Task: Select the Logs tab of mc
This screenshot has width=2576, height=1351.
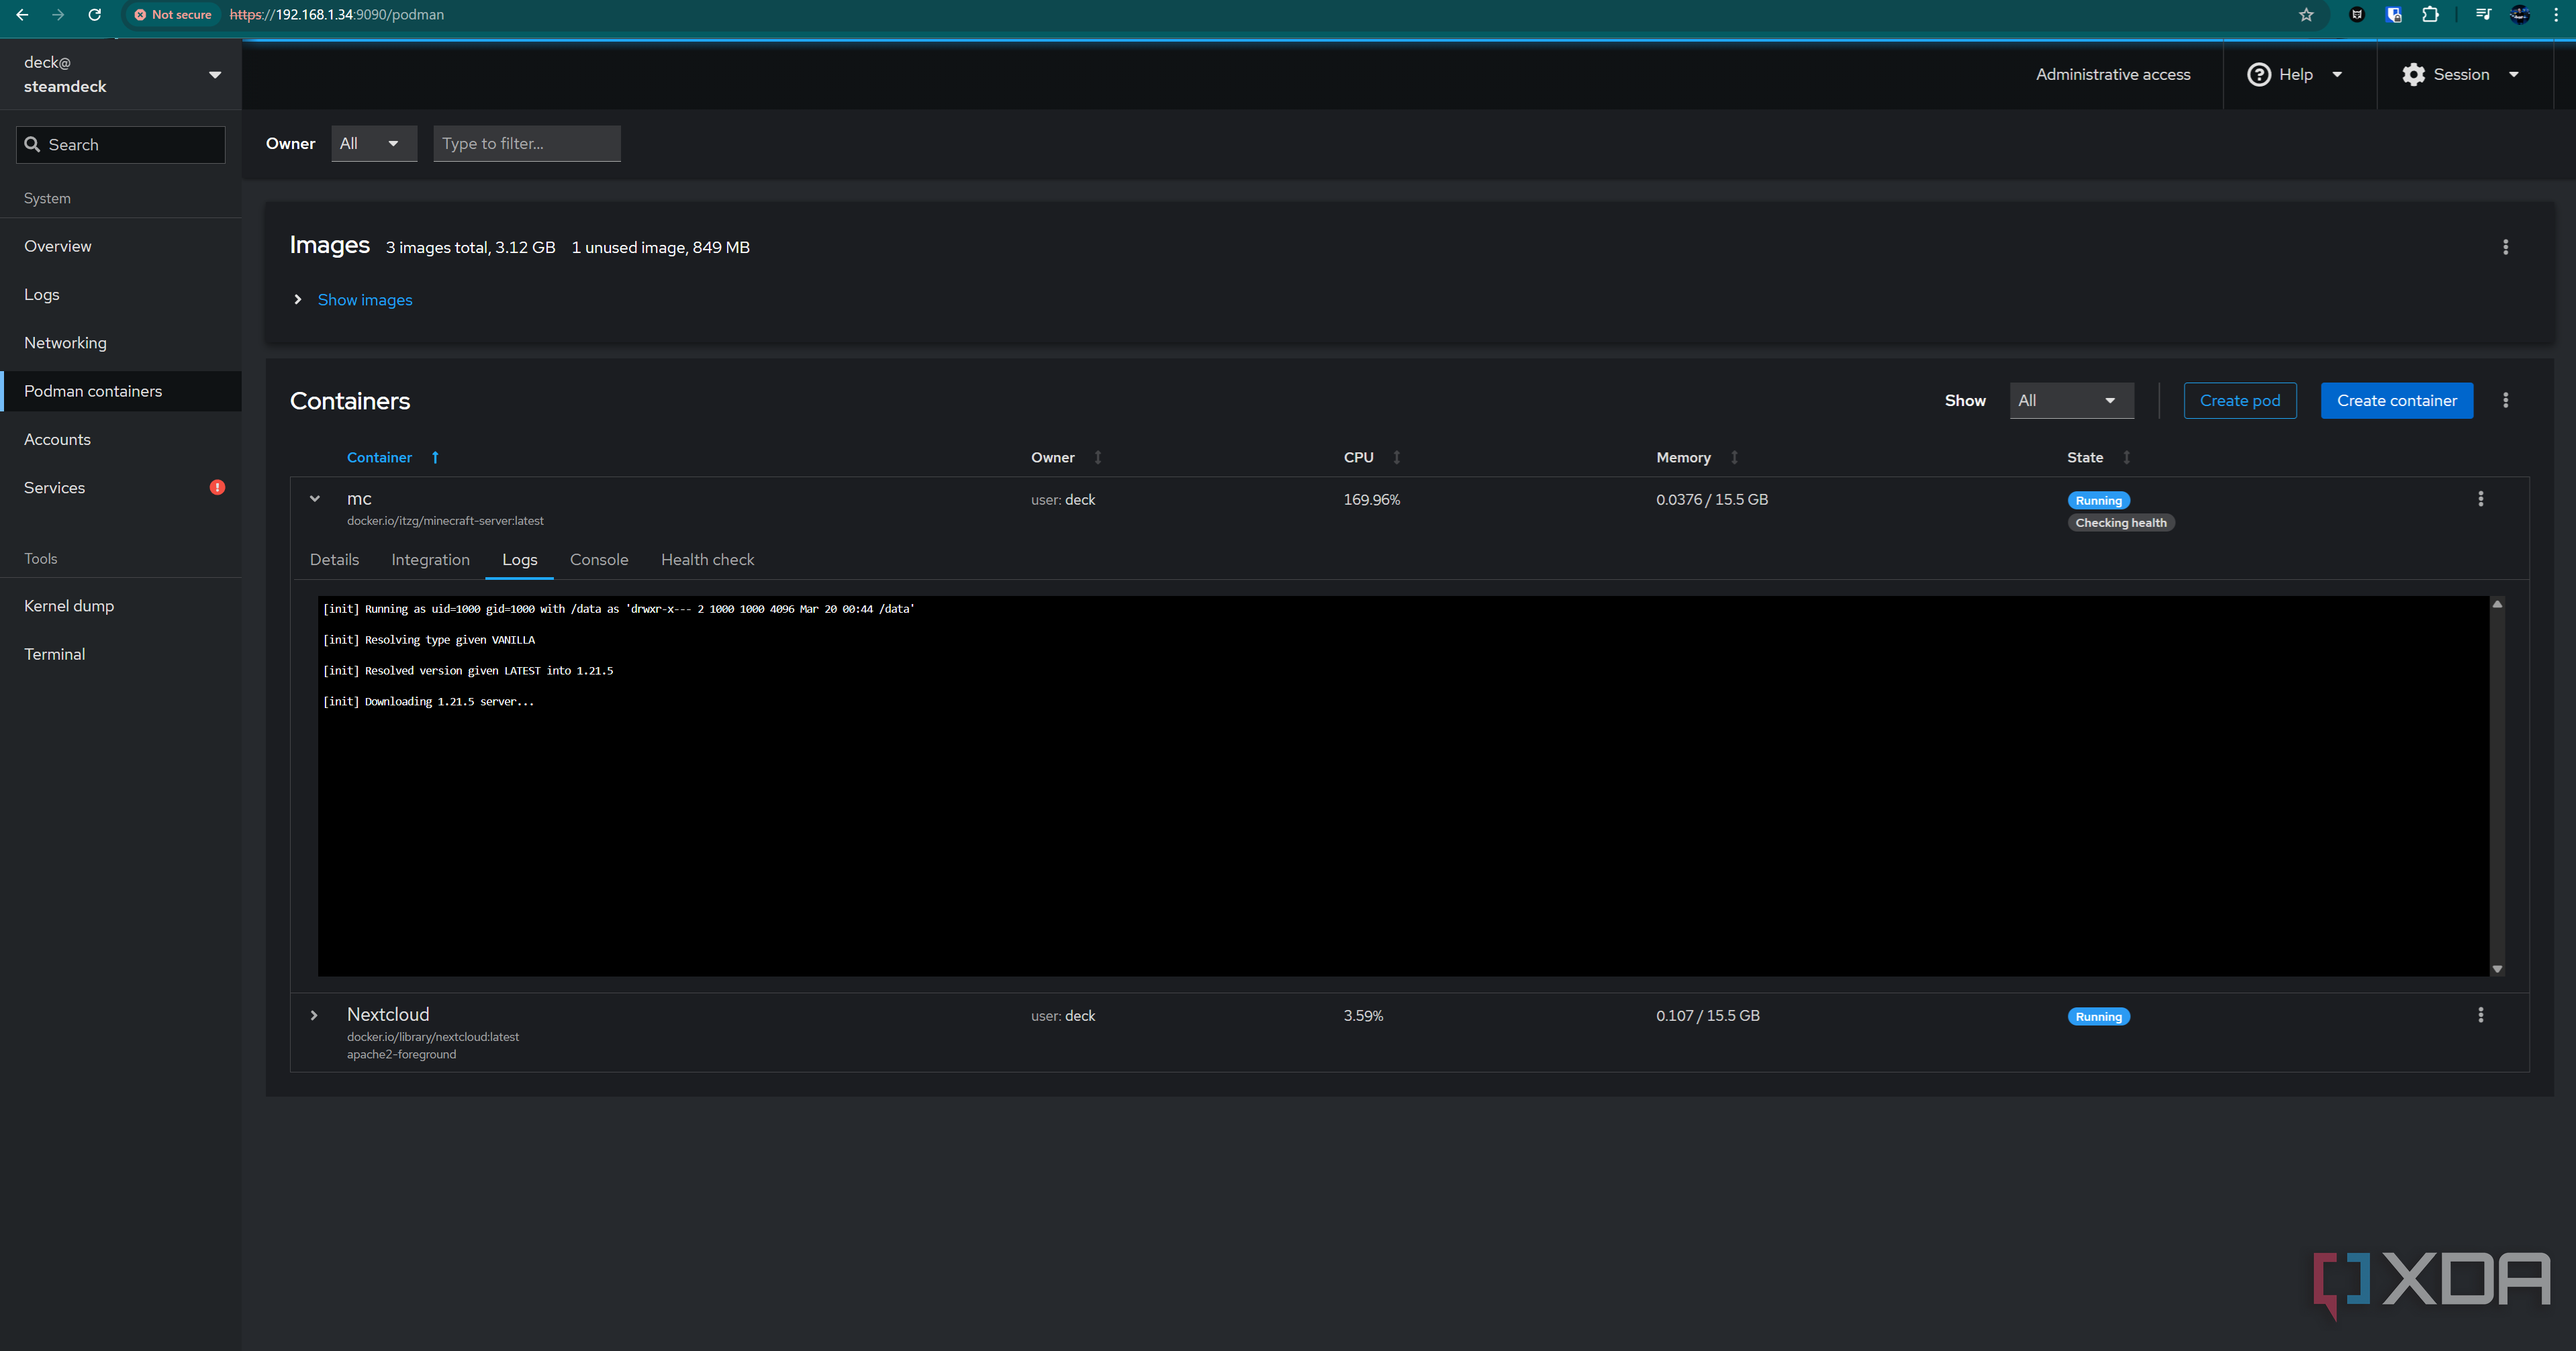Action: (519, 560)
